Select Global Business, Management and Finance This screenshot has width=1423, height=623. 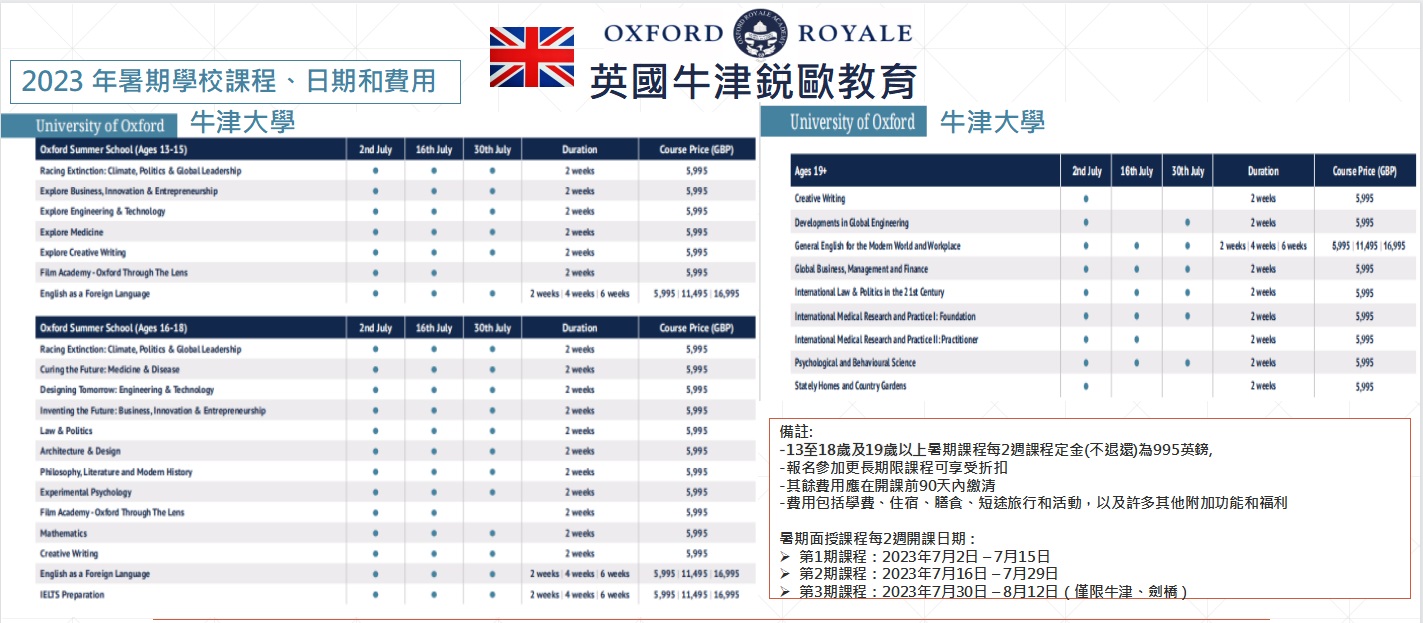(861, 269)
